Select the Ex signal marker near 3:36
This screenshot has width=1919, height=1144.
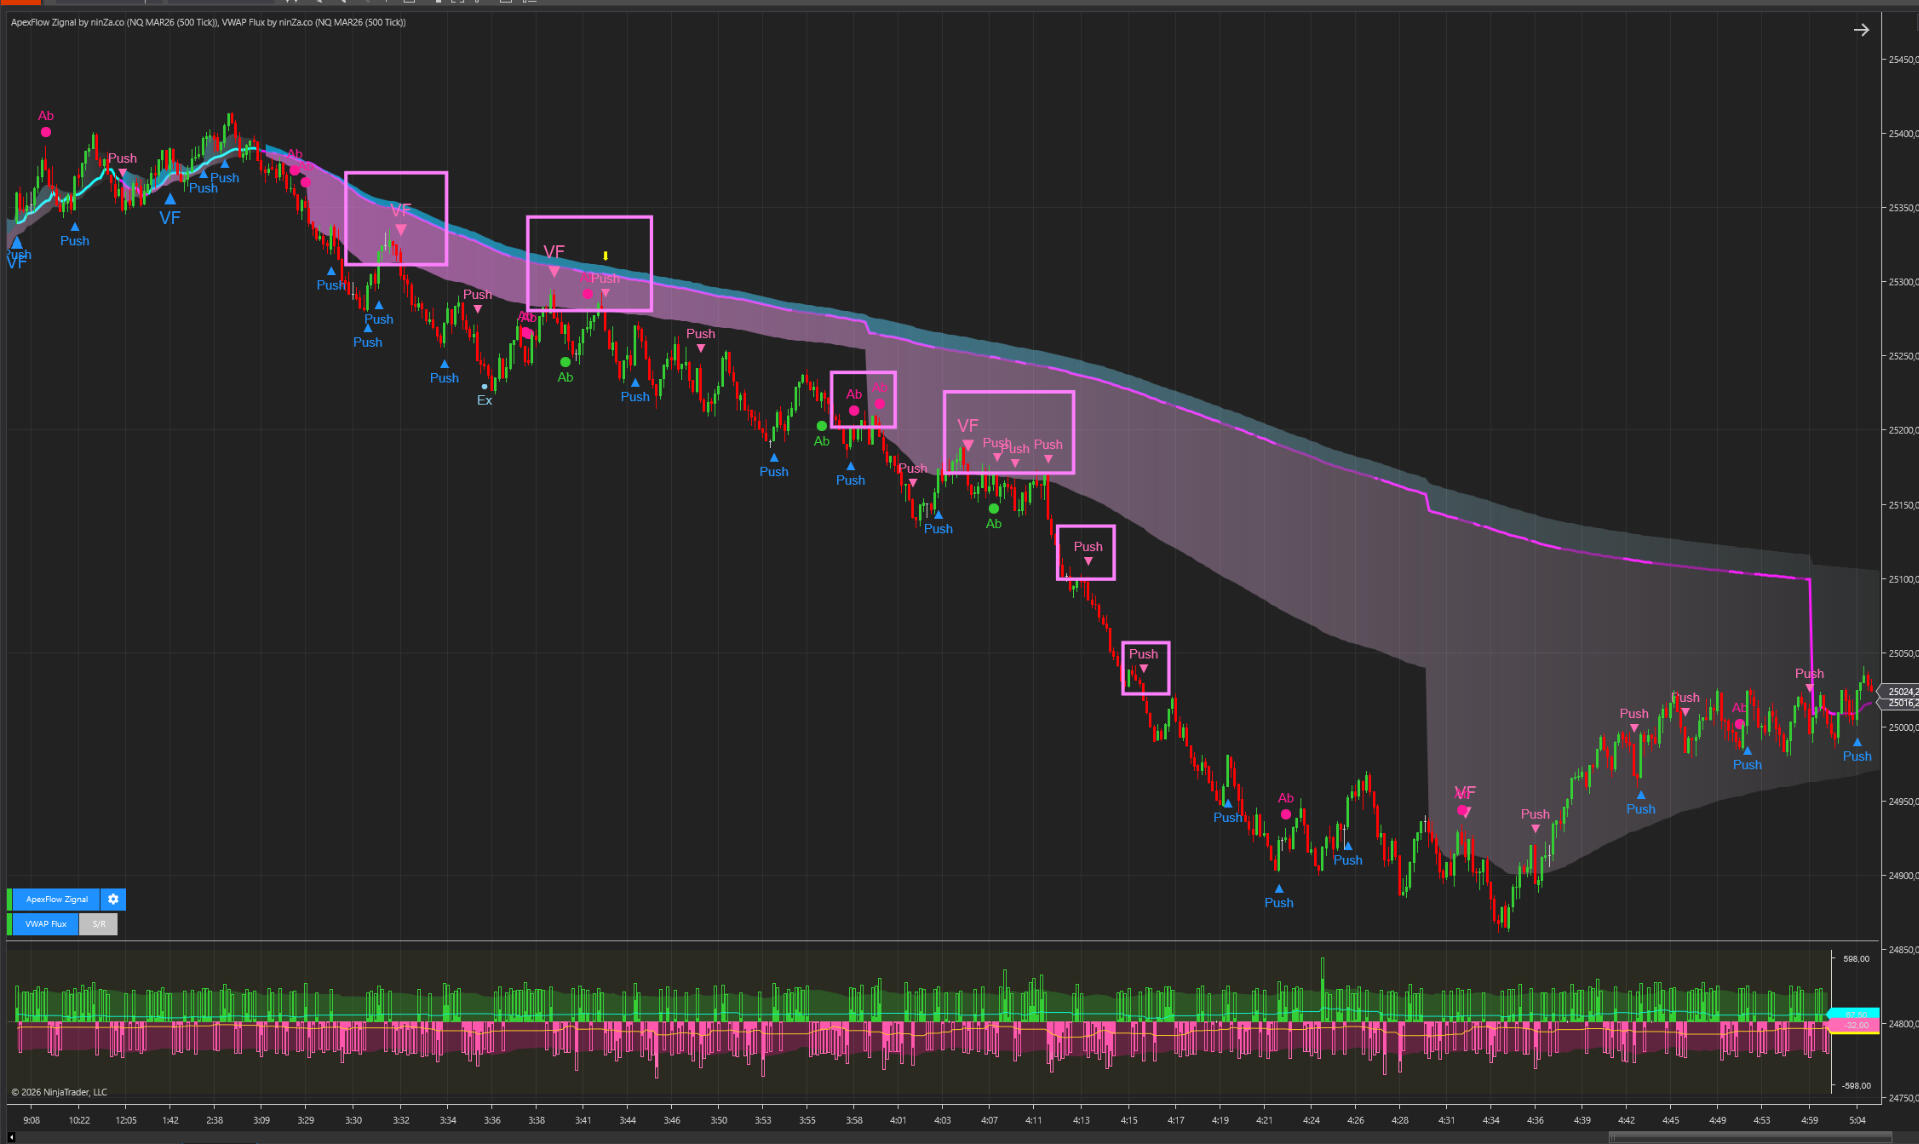484,387
